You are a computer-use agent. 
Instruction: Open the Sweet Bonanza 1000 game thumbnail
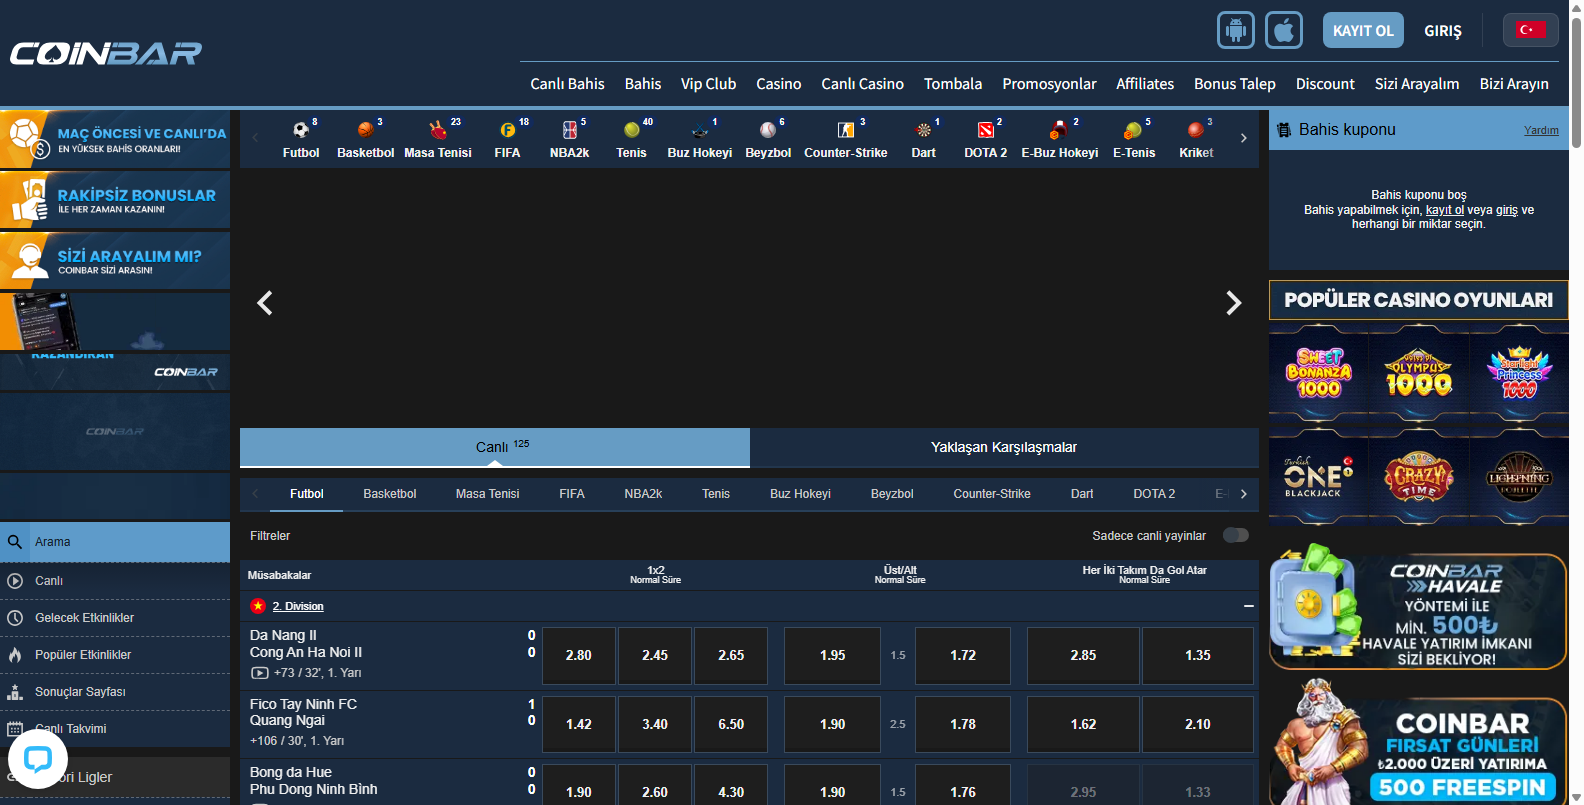pos(1318,374)
